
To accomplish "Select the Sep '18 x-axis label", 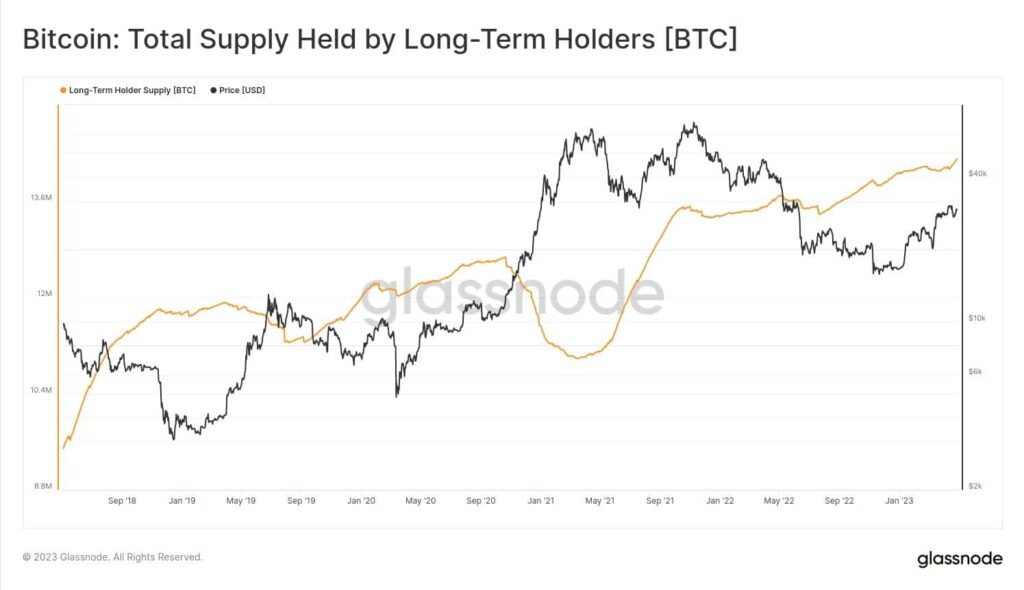I will point(121,500).
